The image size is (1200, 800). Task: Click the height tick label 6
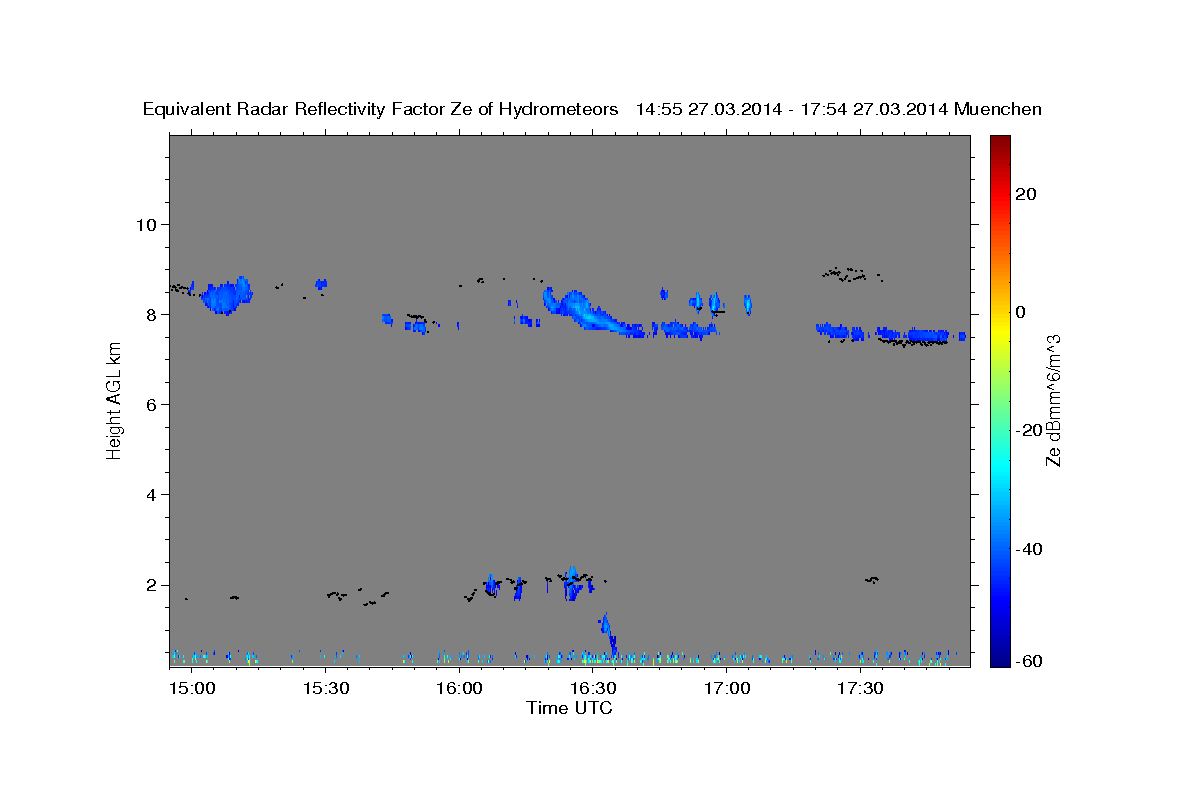click(x=149, y=405)
